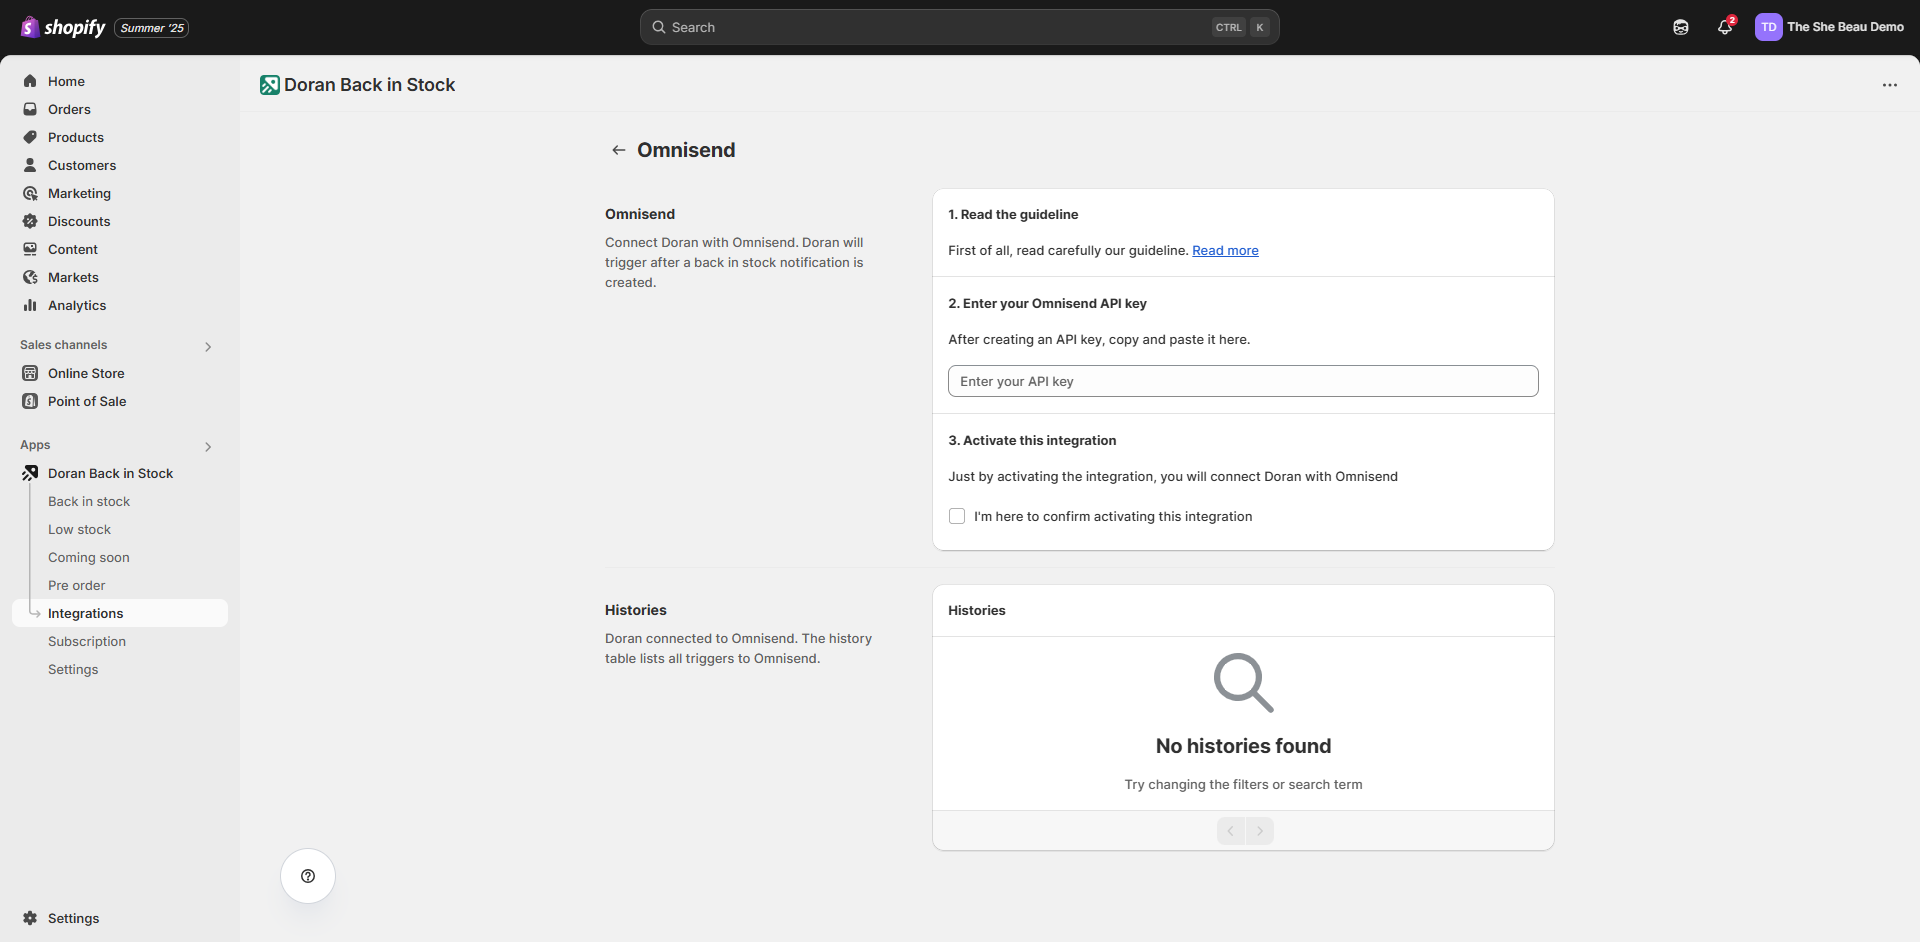Click the Doran app icon in page header
The height and width of the screenshot is (942, 1920).
pos(270,85)
